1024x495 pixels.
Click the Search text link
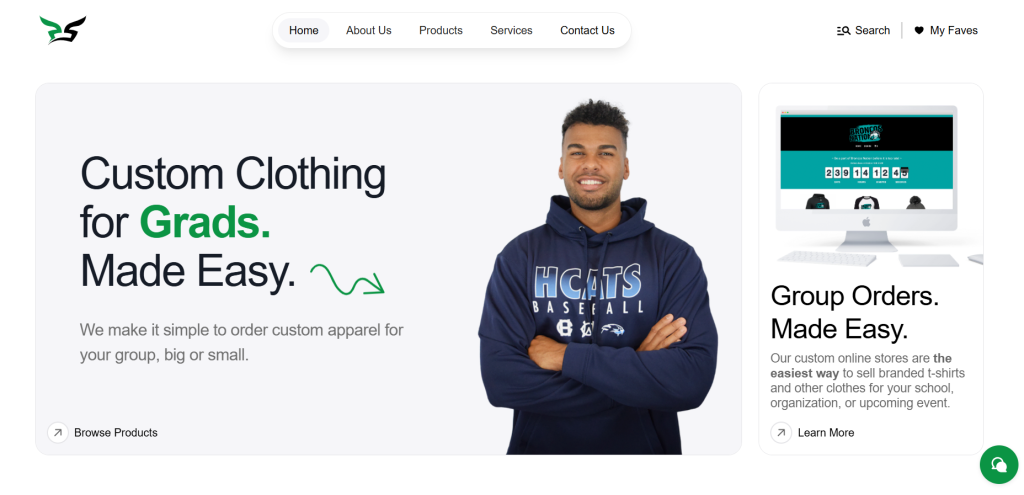(872, 31)
